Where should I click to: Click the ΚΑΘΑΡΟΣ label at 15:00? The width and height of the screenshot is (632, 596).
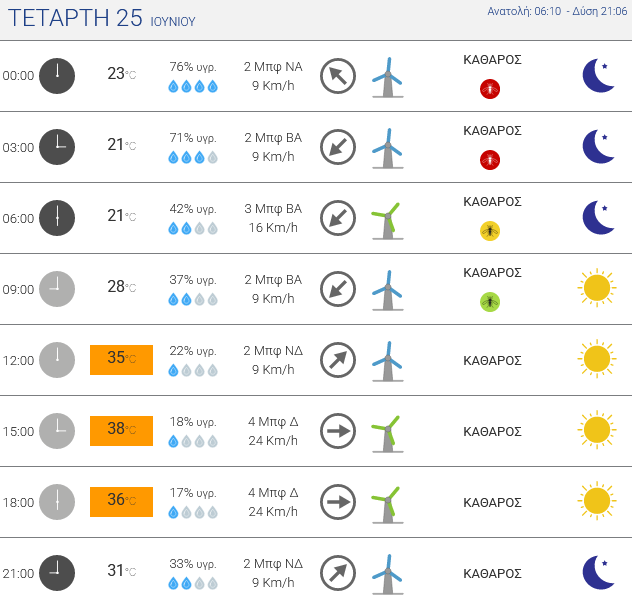tap(493, 431)
